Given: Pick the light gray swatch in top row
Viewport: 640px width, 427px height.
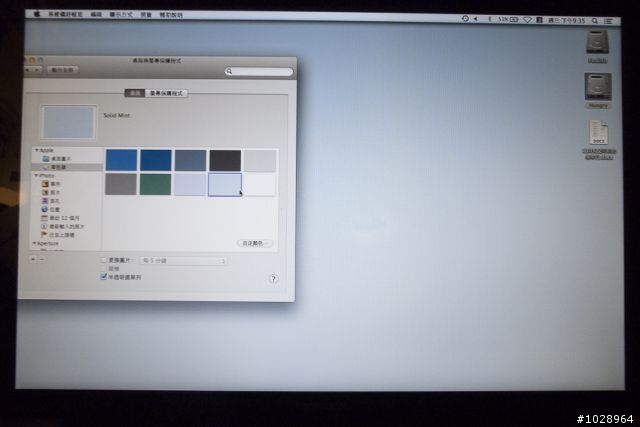Looking at the screenshot, I should (x=260, y=161).
